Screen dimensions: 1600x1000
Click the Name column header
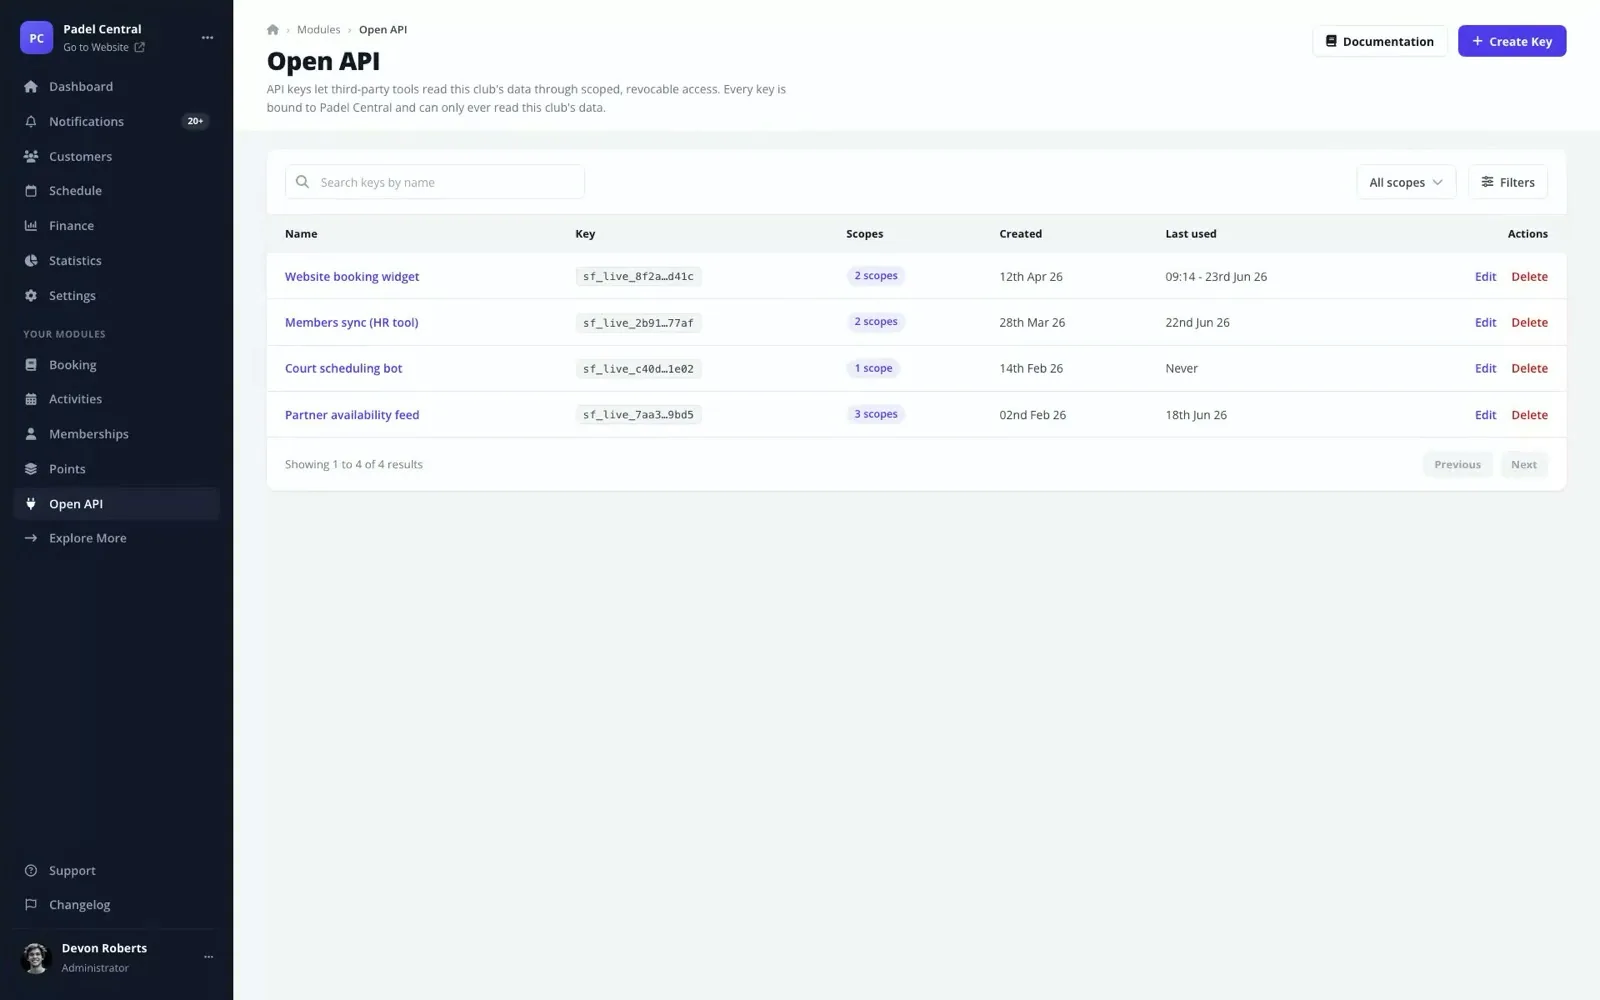tap(301, 234)
